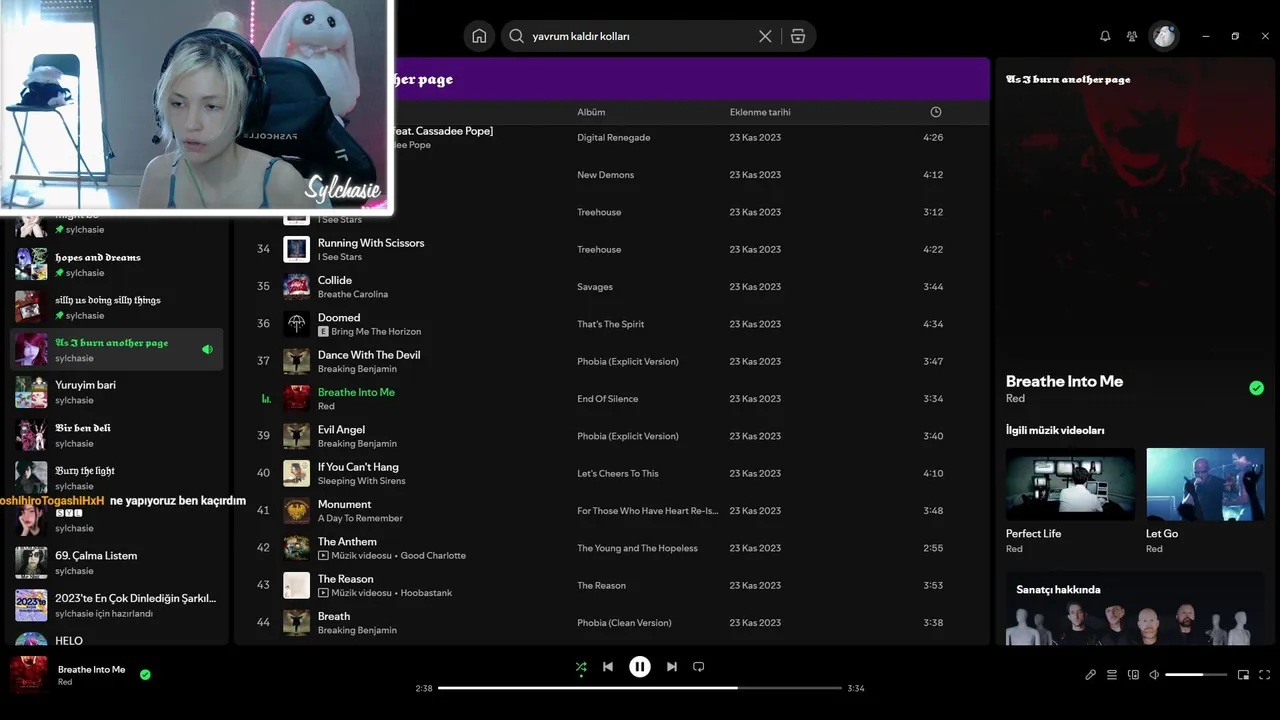
Task: Open the 'hopes and dreams' playlist
Action: coord(116,264)
